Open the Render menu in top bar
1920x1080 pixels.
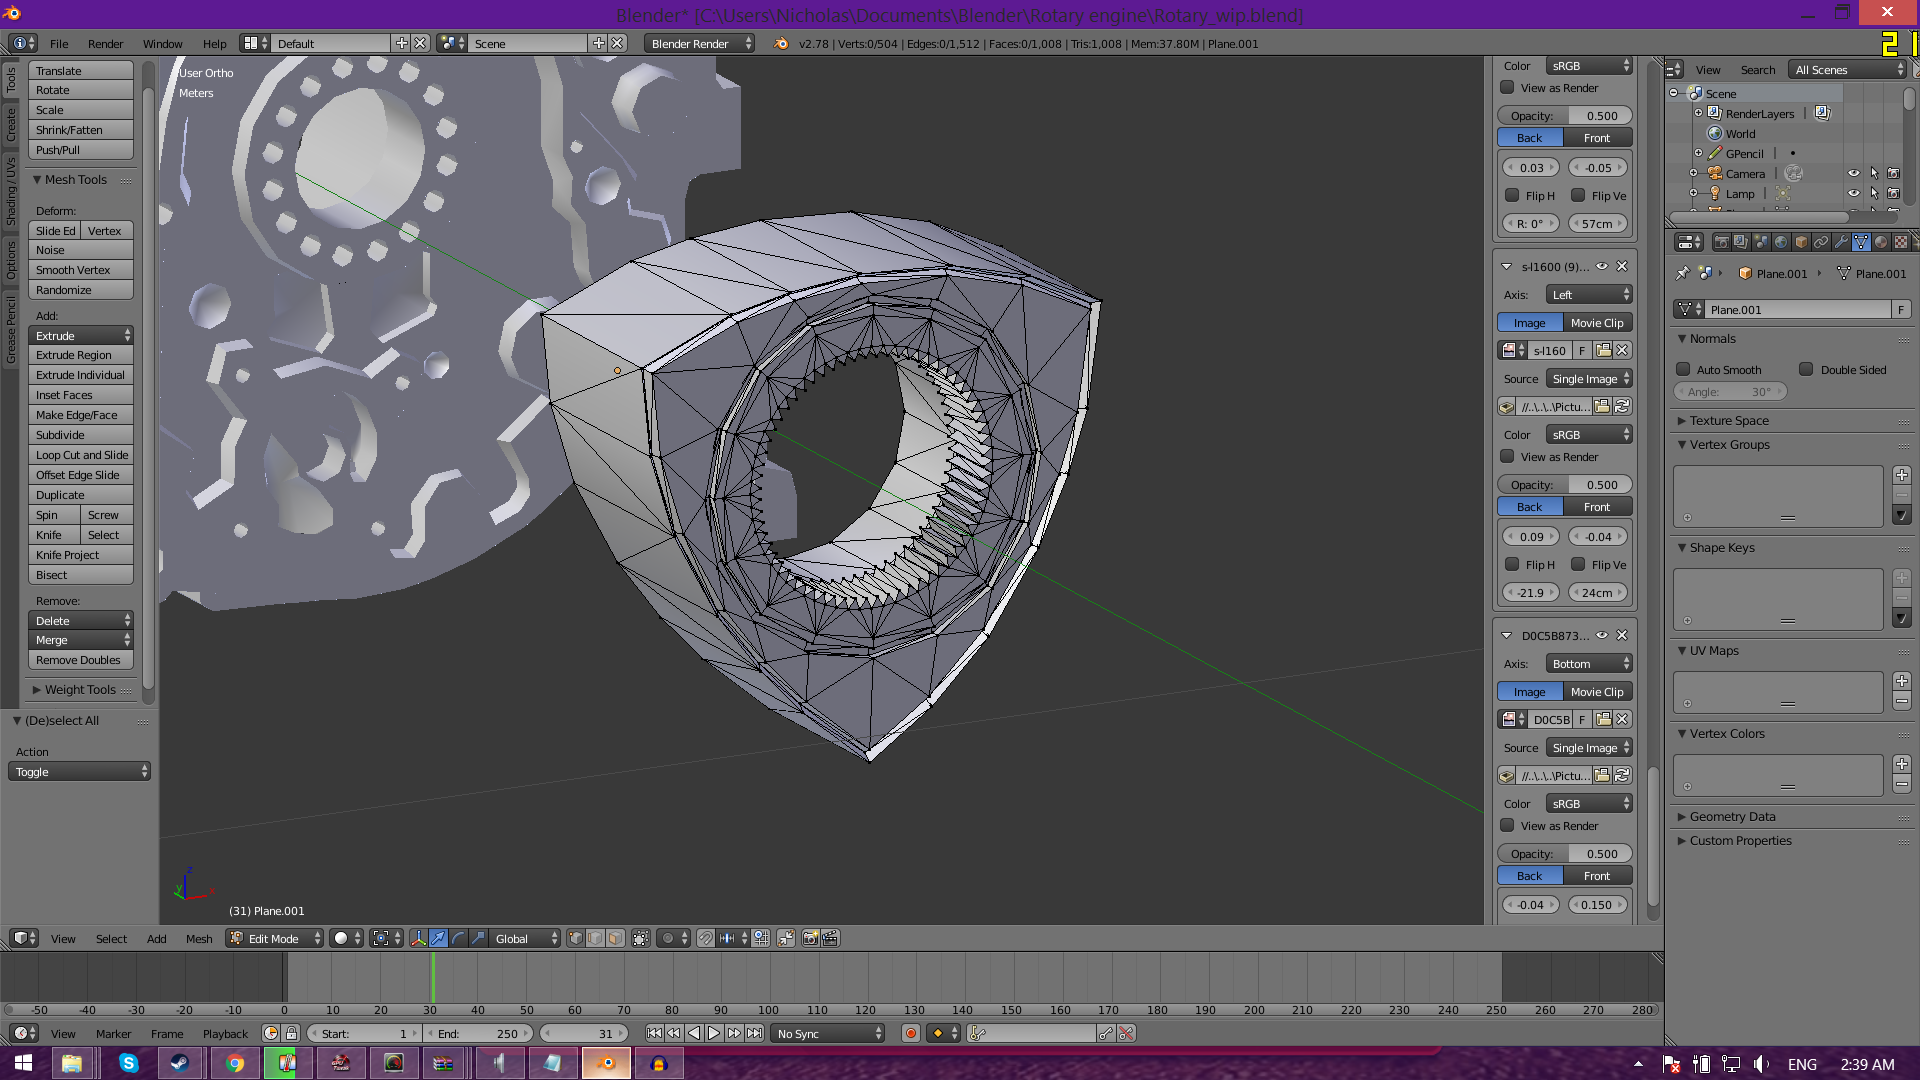tap(105, 43)
